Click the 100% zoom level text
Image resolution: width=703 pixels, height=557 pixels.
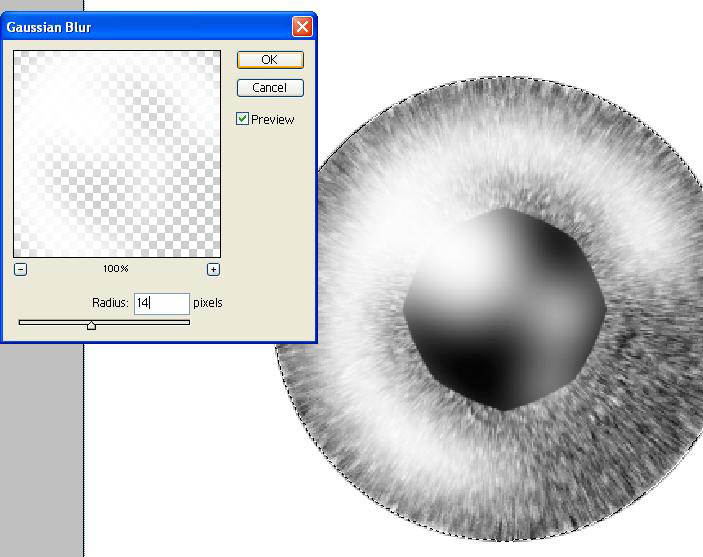[x=116, y=269]
